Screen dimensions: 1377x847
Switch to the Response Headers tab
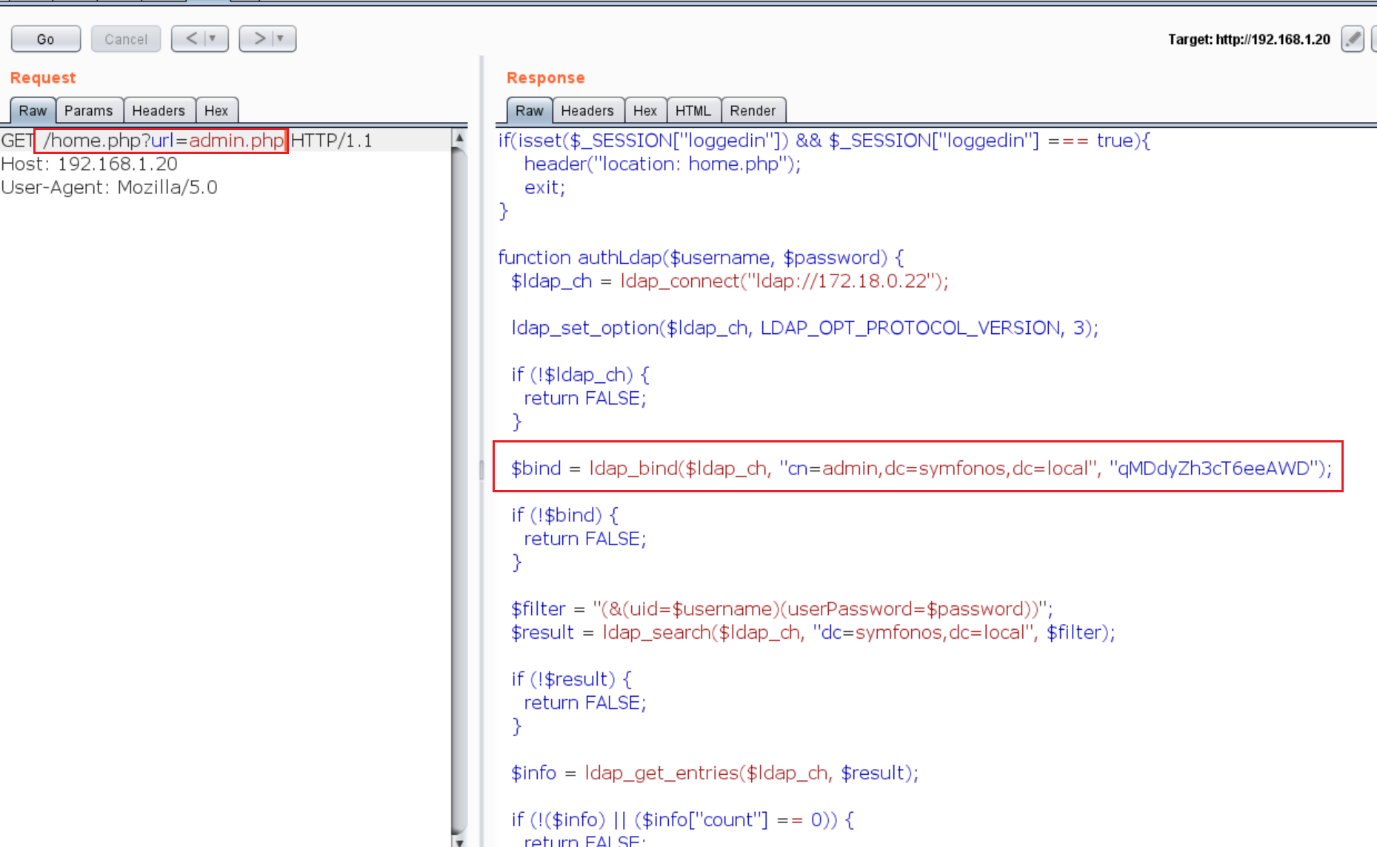coord(587,111)
